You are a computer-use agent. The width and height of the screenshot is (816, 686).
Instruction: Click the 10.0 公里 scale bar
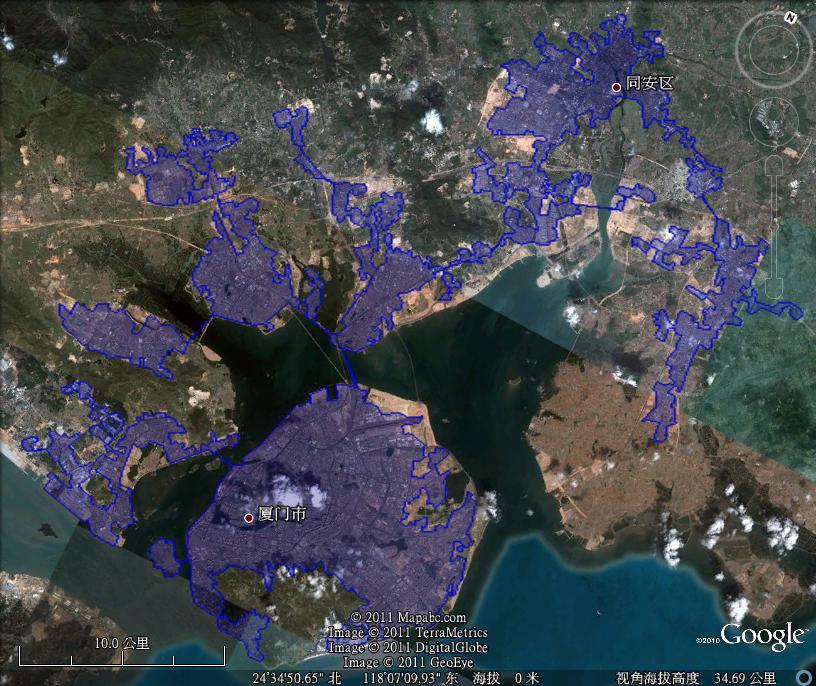(x=122, y=653)
